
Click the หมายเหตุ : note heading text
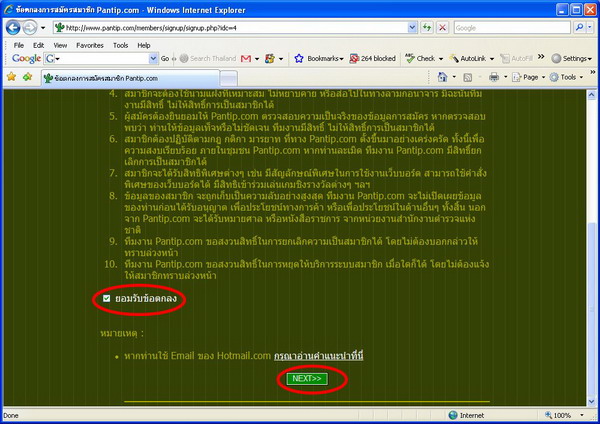pos(122,333)
